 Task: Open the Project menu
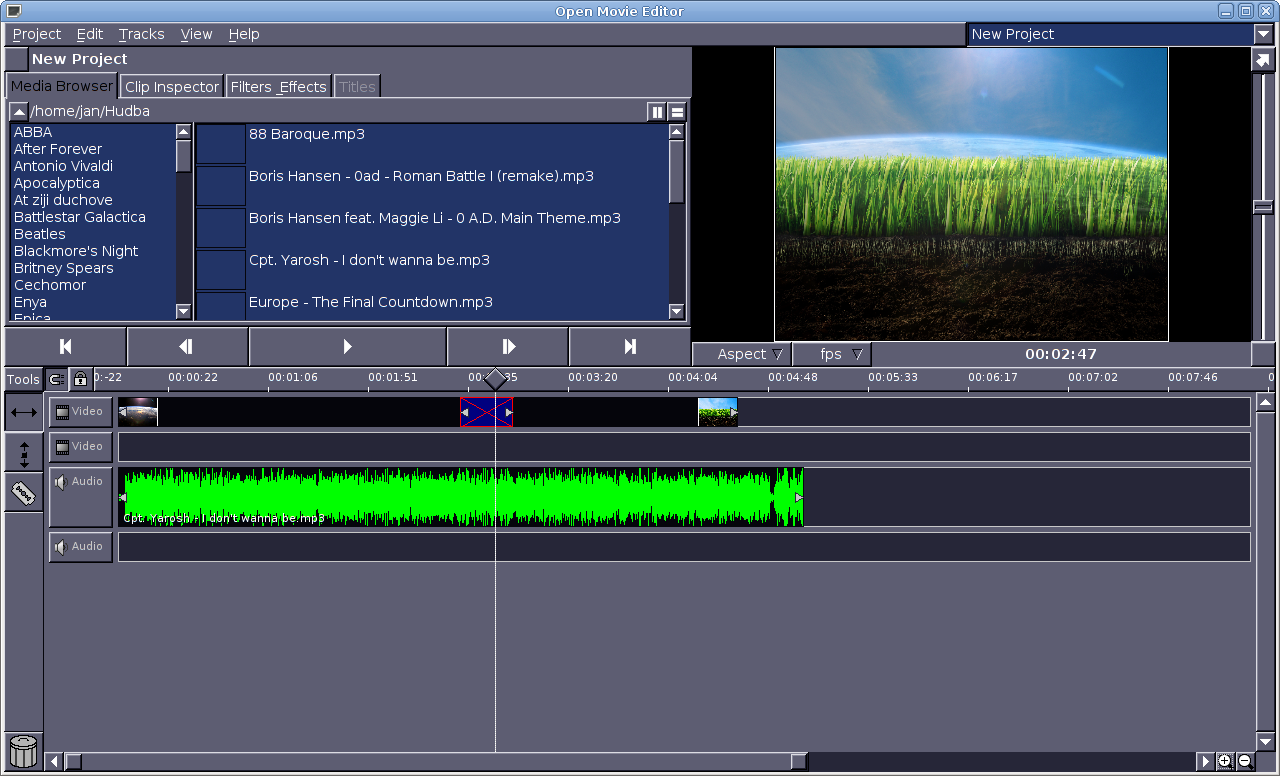pyautogui.click(x=37, y=34)
